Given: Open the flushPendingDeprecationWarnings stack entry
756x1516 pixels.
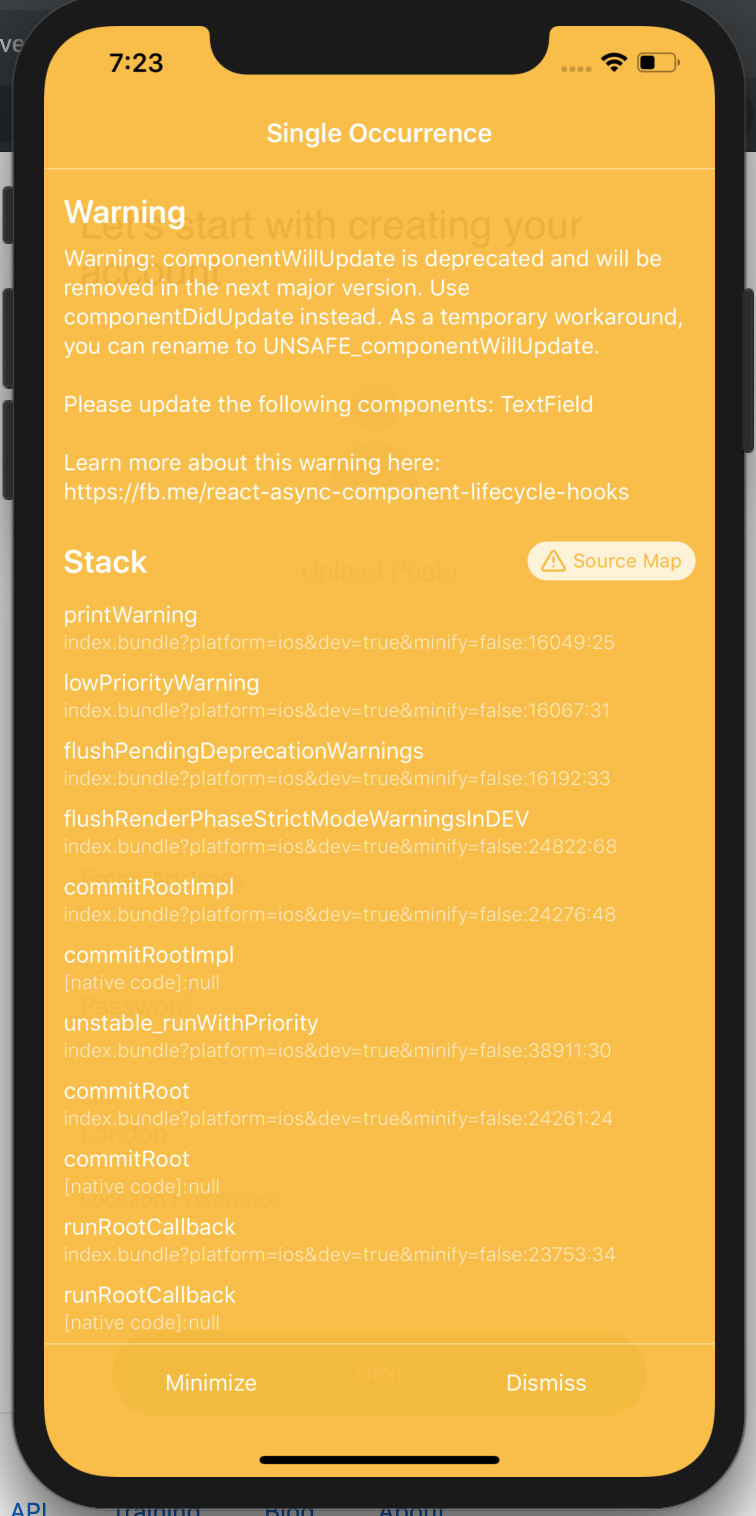Looking at the screenshot, I should pyautogui.click(x=243, y=751).
